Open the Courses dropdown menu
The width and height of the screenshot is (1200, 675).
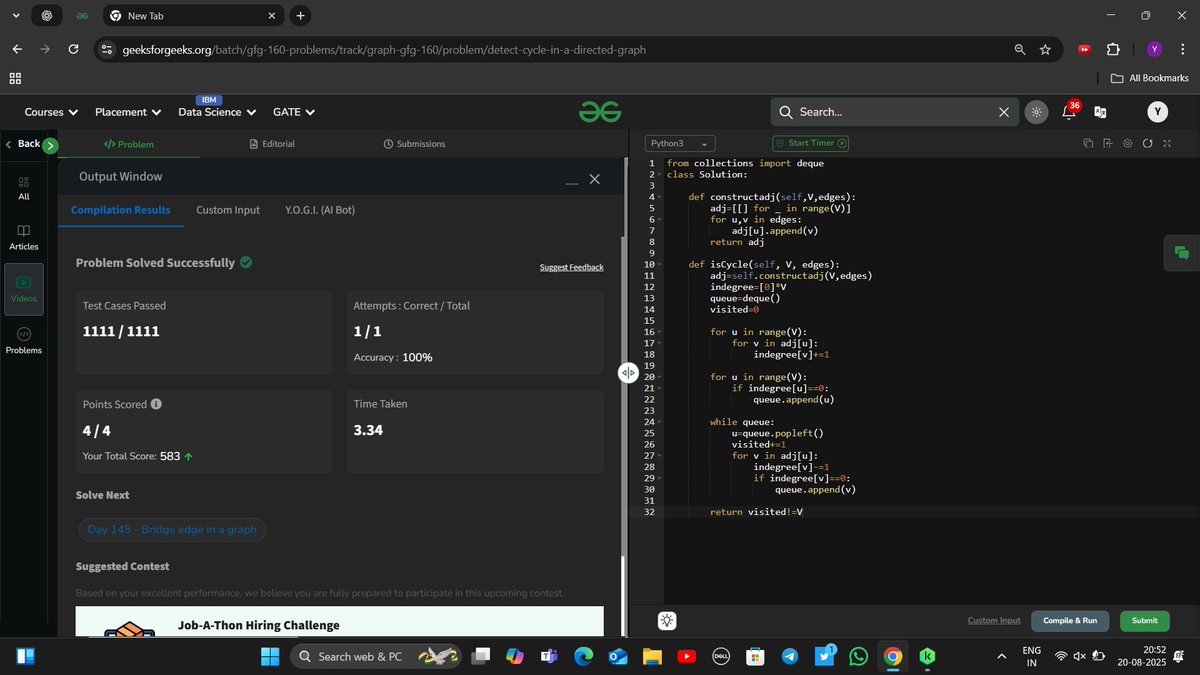point(52,112)
